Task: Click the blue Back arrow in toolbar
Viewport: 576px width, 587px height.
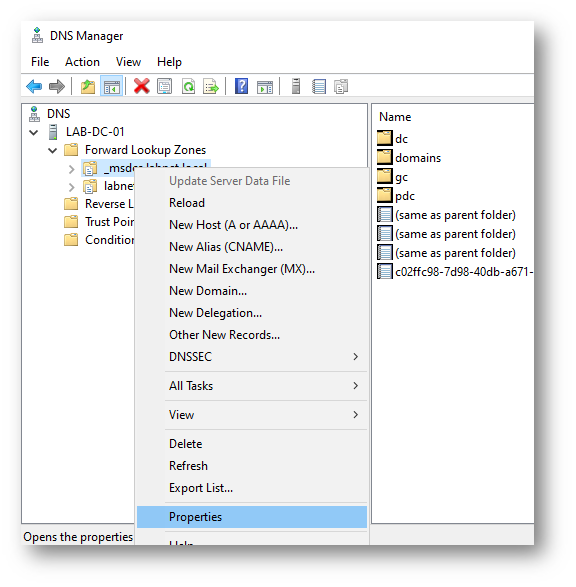Action: coord(34,86)
